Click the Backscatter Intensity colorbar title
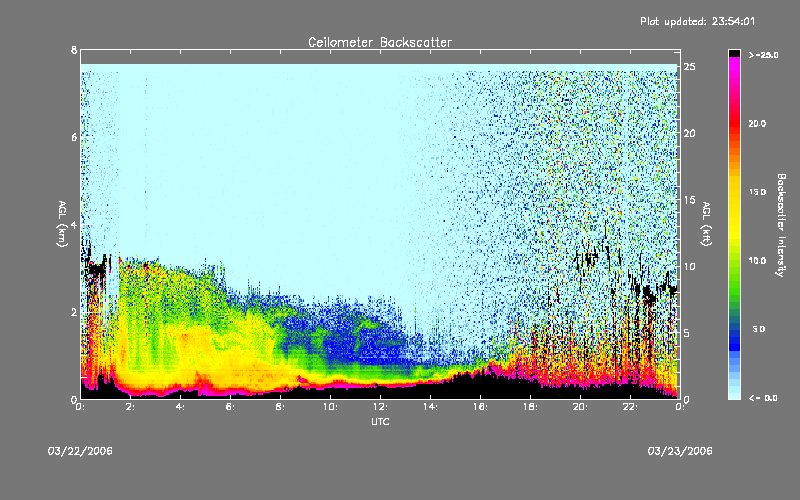This screenshot has width=800, height=500. 781,224
